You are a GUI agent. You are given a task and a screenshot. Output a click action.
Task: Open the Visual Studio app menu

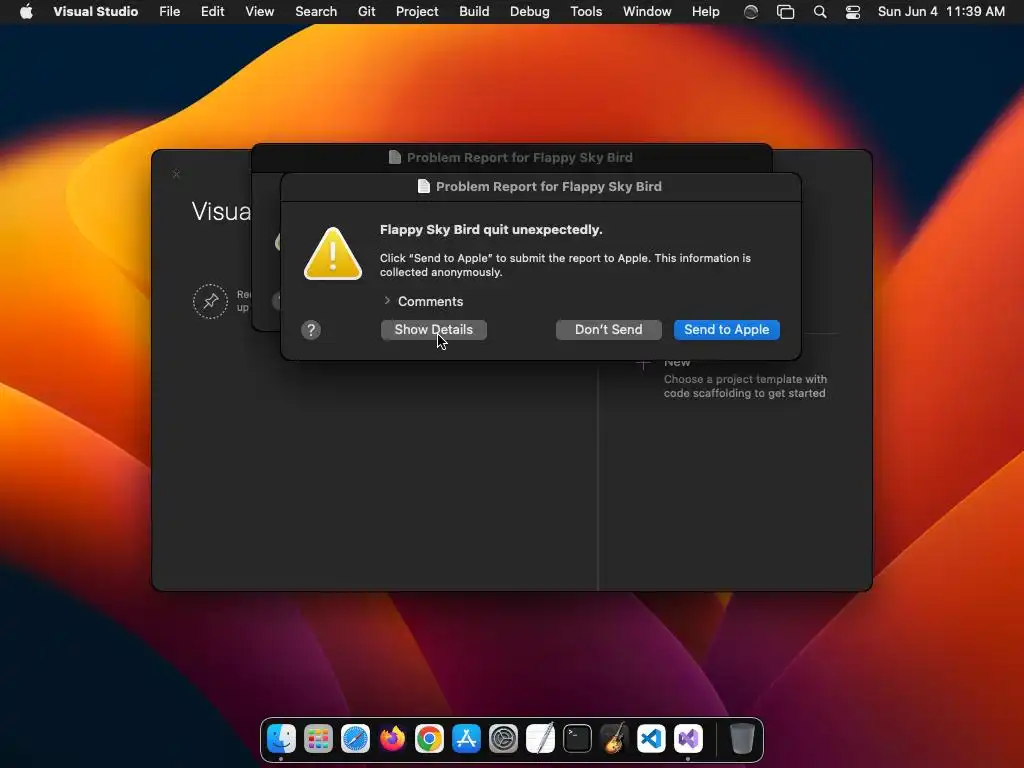(95, 12)
